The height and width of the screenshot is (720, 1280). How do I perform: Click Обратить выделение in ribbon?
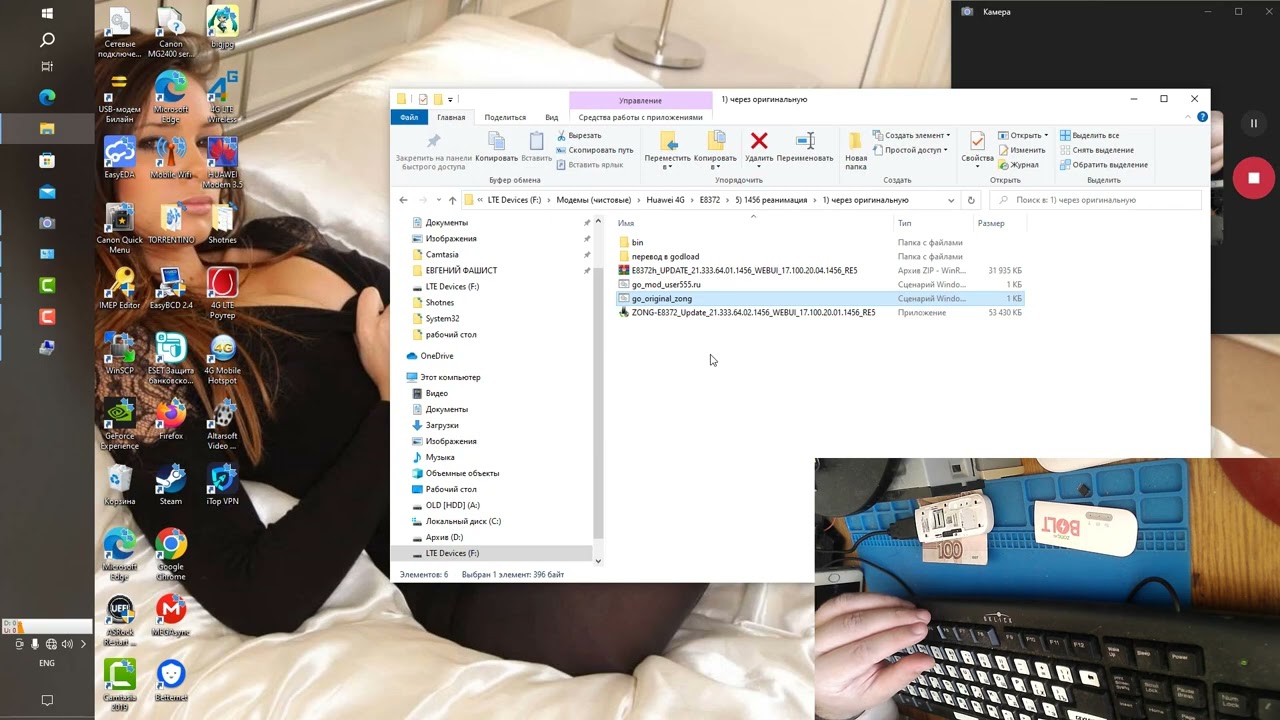tap(1103, 165)
